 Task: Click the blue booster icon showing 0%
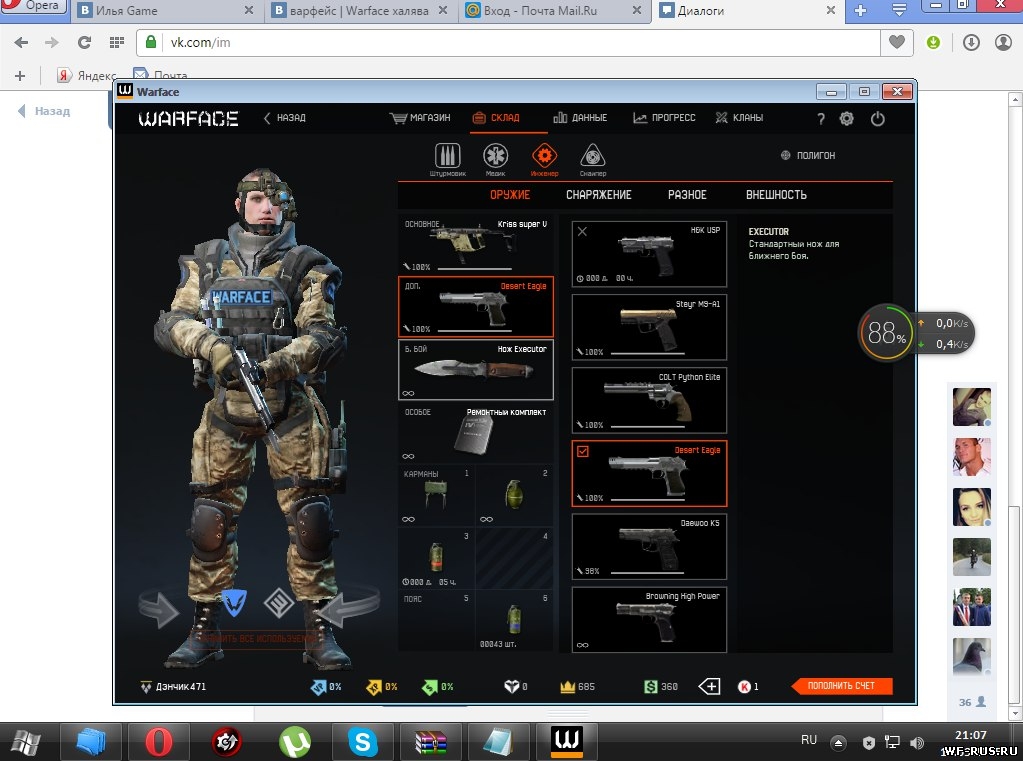[x=318, y=687]
